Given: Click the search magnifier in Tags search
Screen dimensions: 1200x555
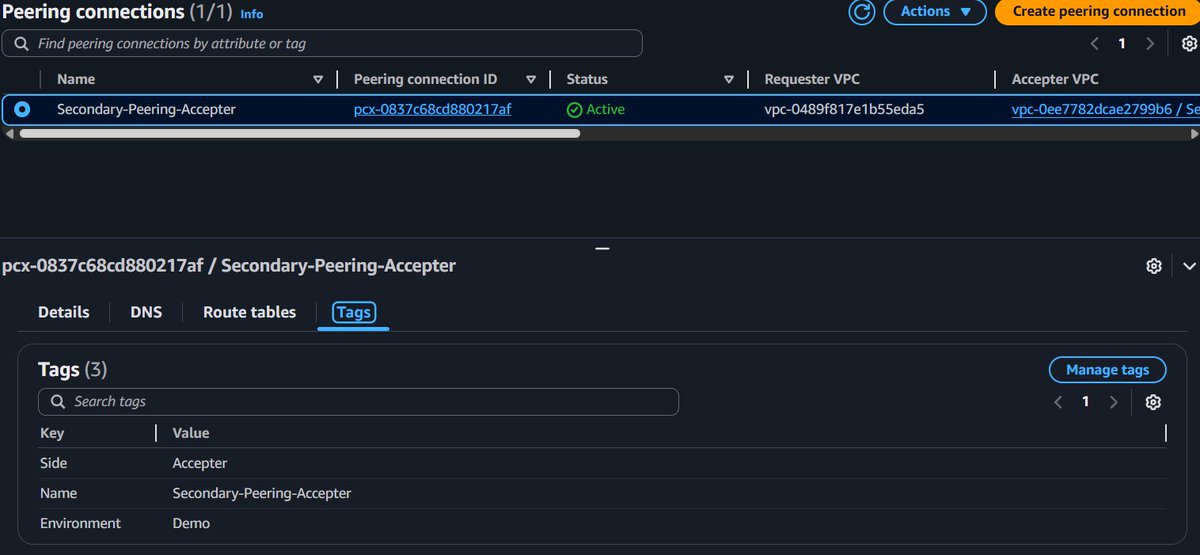Looking at the screenshot, I should 57,402.
